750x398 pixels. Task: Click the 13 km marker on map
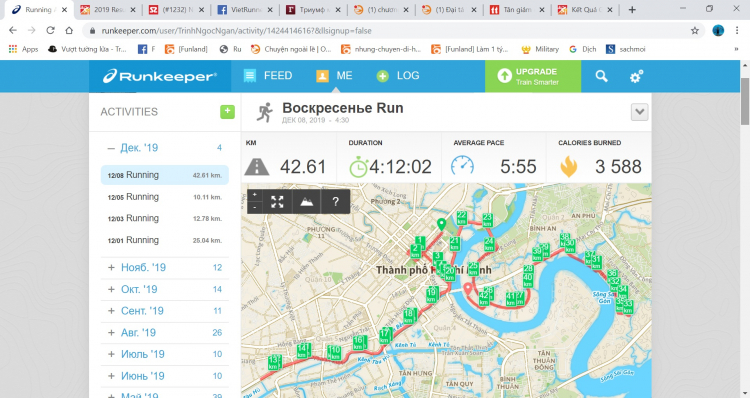274,362
